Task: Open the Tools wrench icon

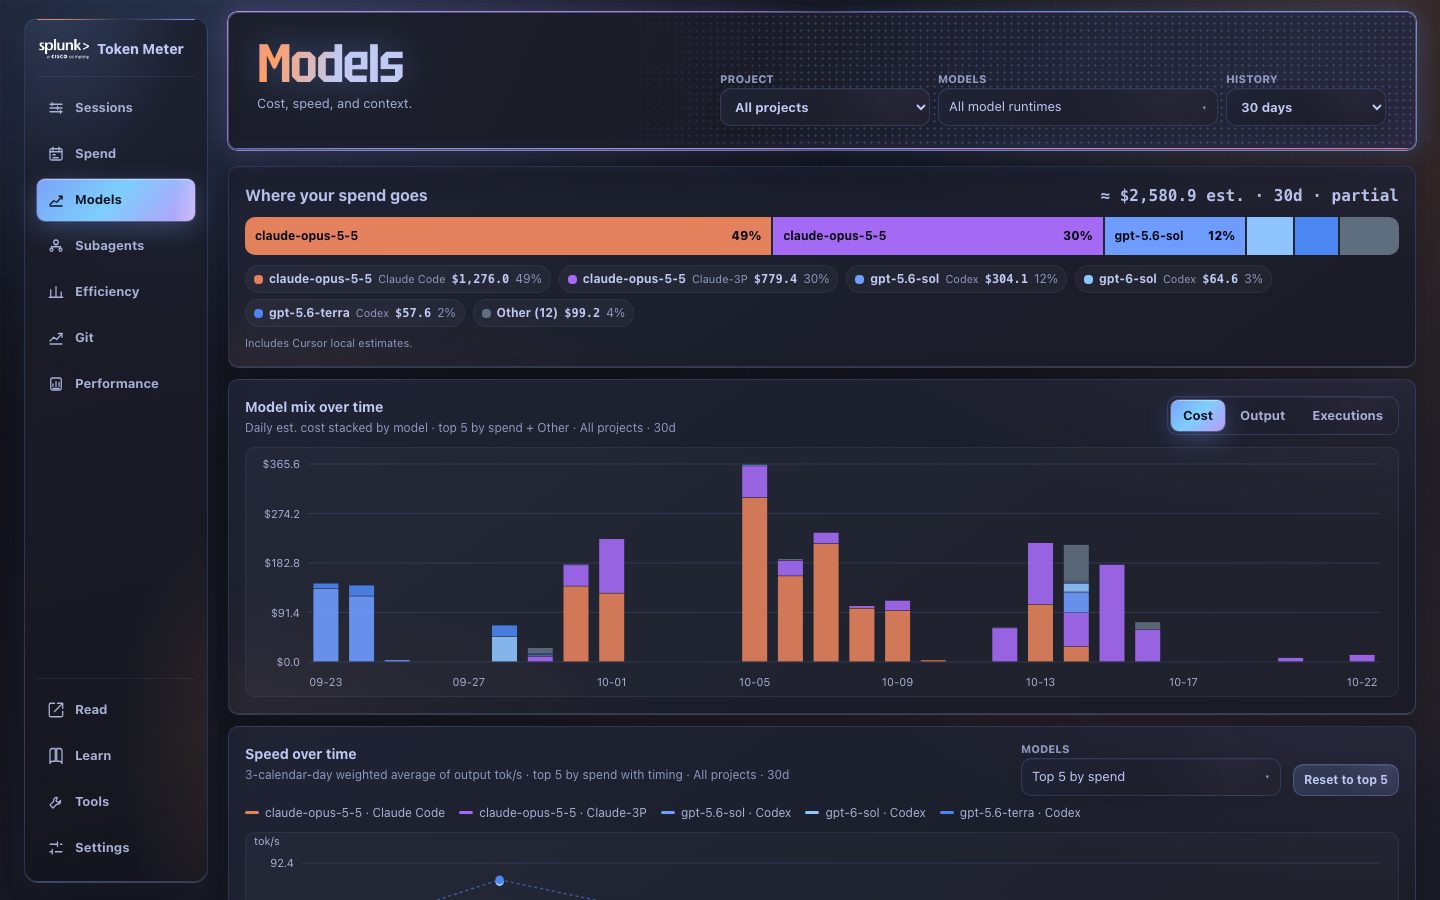Action: pos(56,802)
